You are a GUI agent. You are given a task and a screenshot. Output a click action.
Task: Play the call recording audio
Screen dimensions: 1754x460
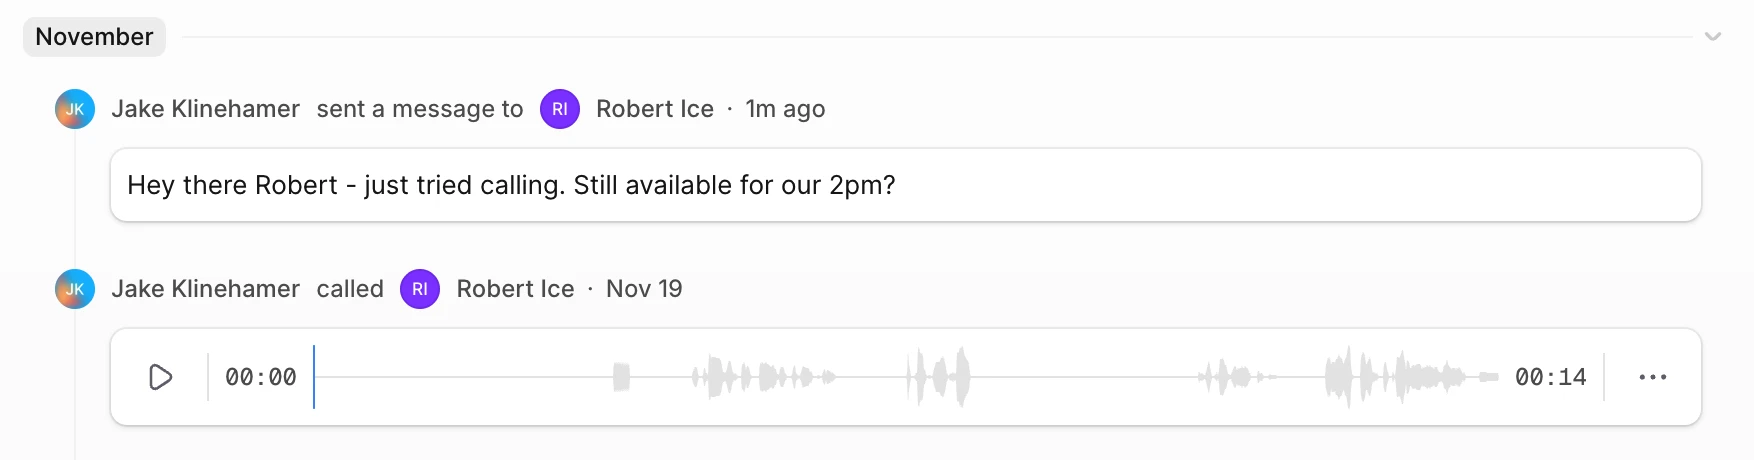coord(160,377)
